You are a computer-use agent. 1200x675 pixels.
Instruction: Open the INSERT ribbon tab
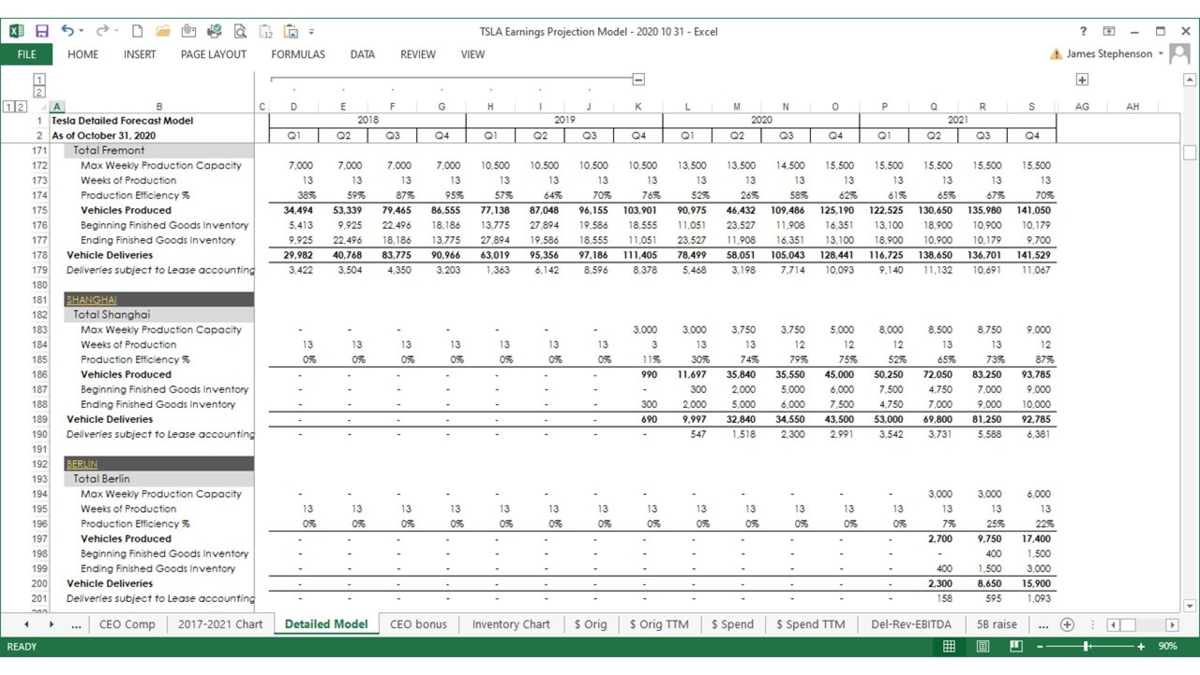140,54
